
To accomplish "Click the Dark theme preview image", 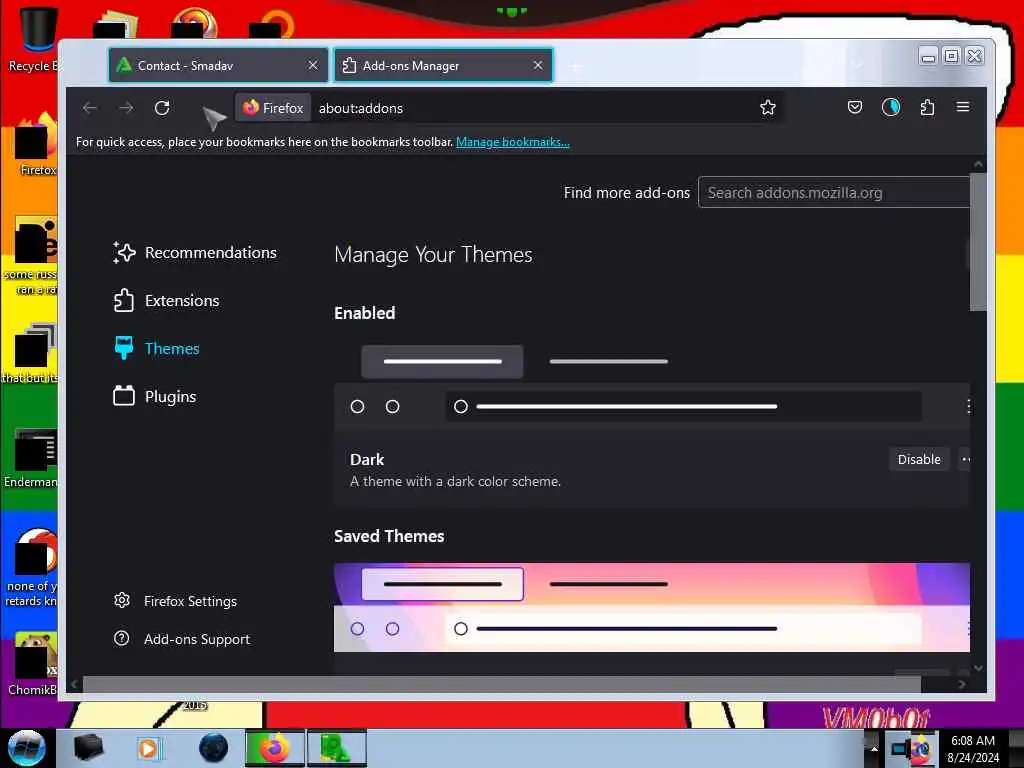I will point(652,384).
